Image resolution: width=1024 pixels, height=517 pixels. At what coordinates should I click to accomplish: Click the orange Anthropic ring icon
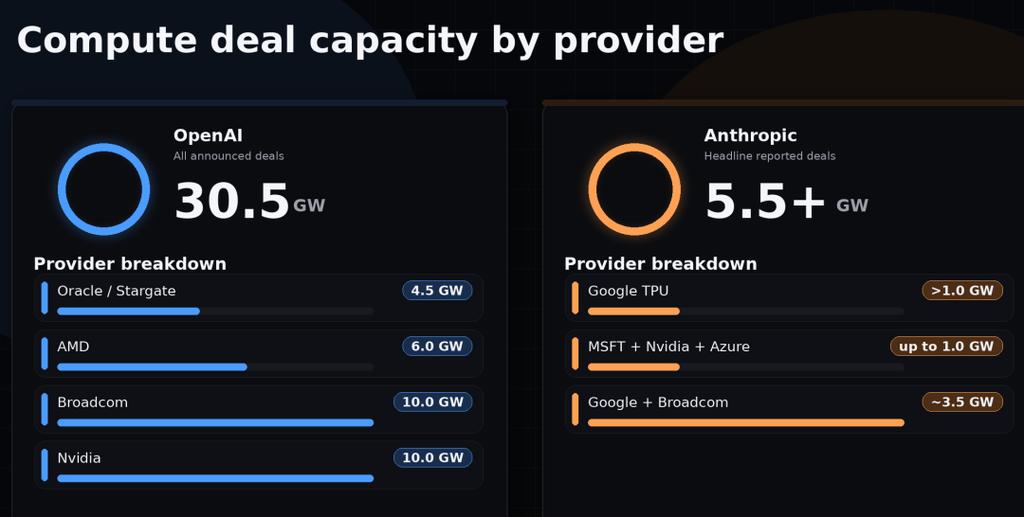point(634,189)
